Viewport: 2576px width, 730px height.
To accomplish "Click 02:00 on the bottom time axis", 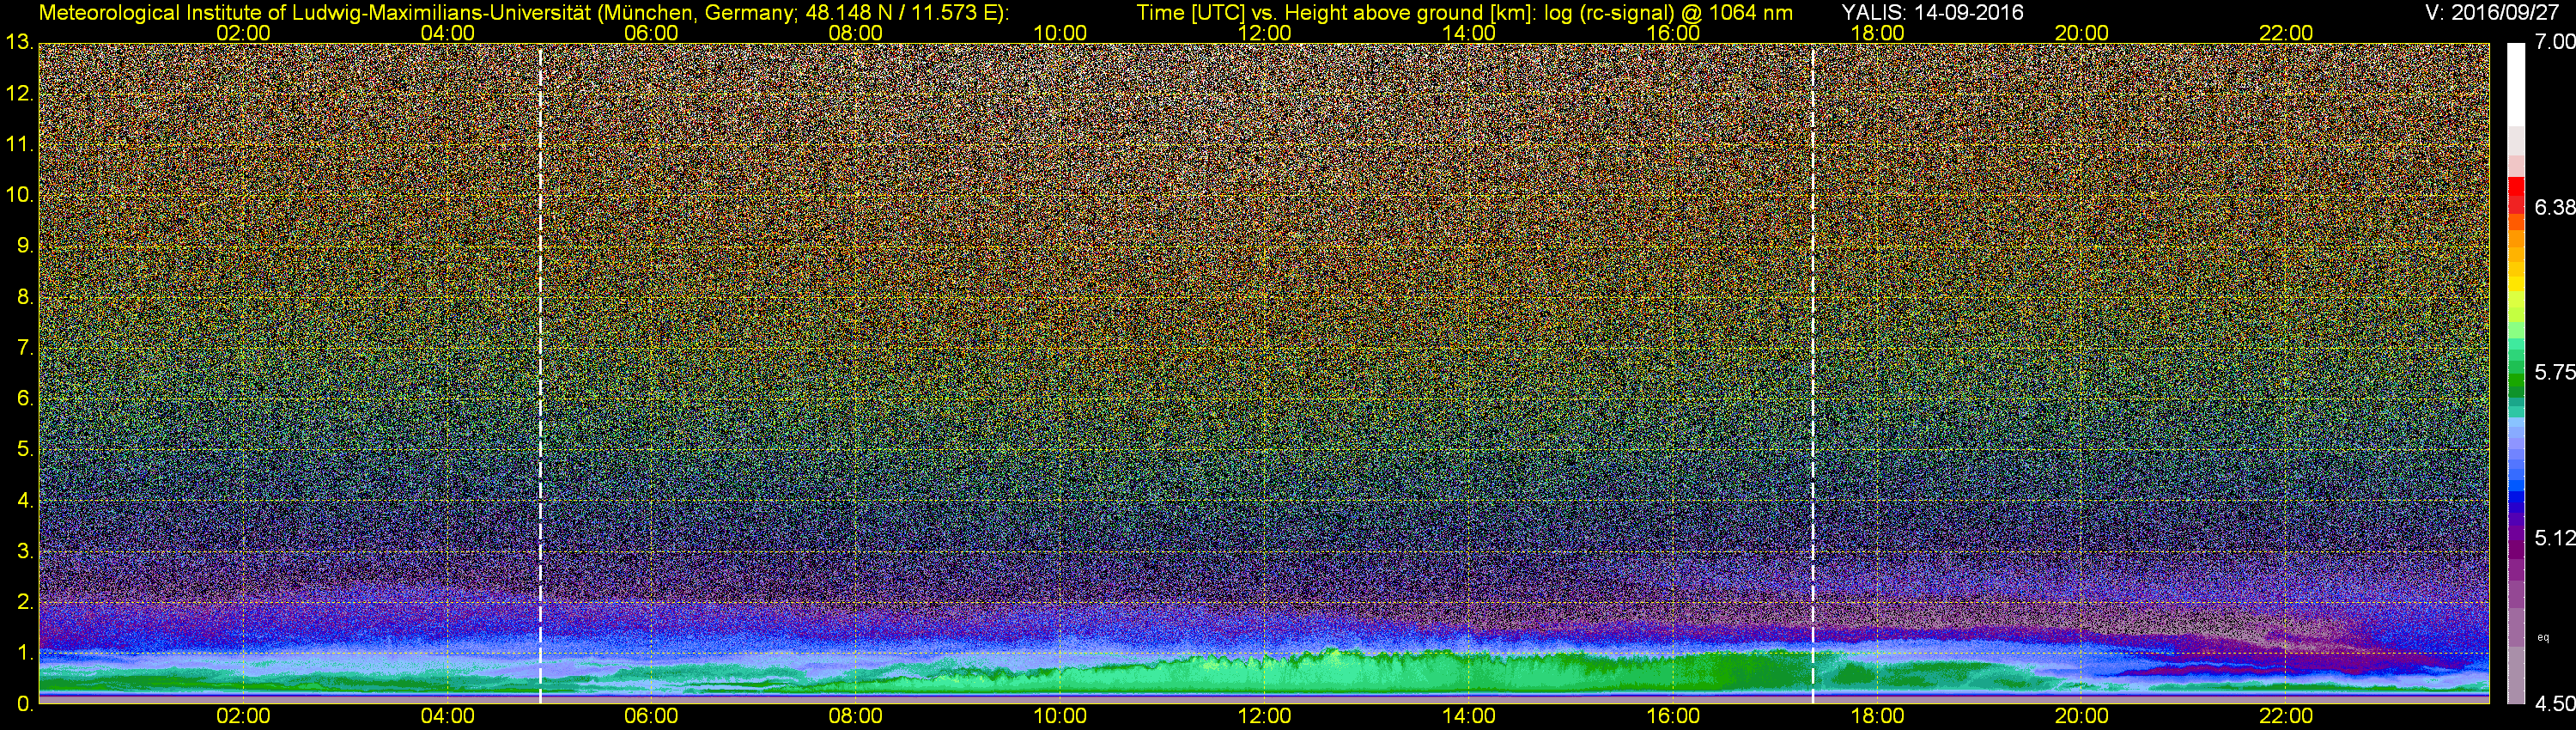I will click(x=243, y=717).
